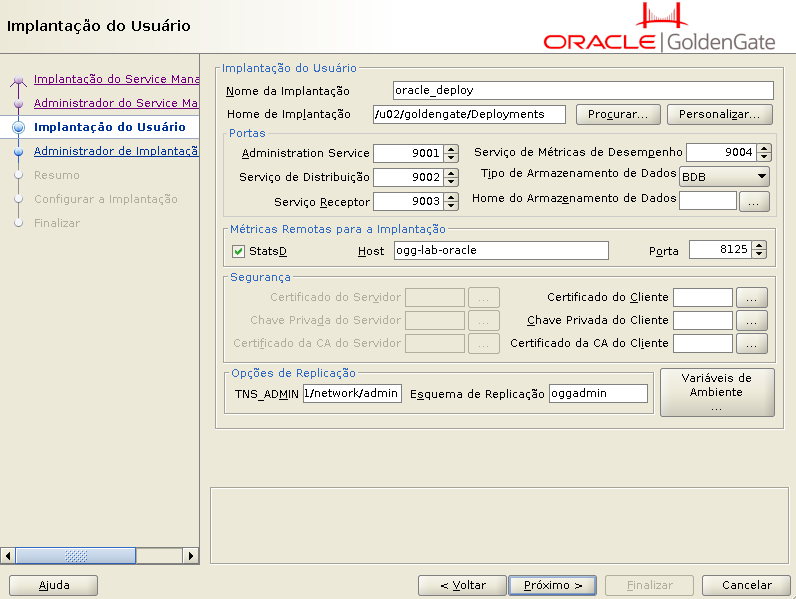Click the Certificado do Cliente field

coord(703,297)
